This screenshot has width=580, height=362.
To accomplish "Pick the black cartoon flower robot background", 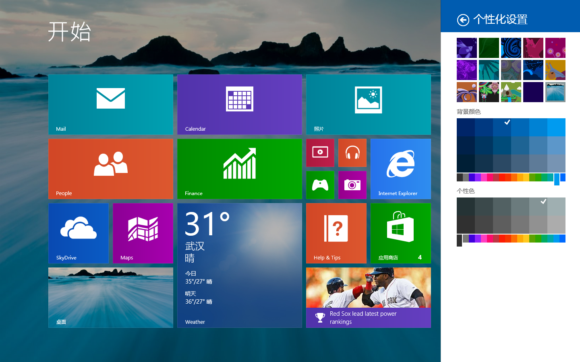I will 489,92.
